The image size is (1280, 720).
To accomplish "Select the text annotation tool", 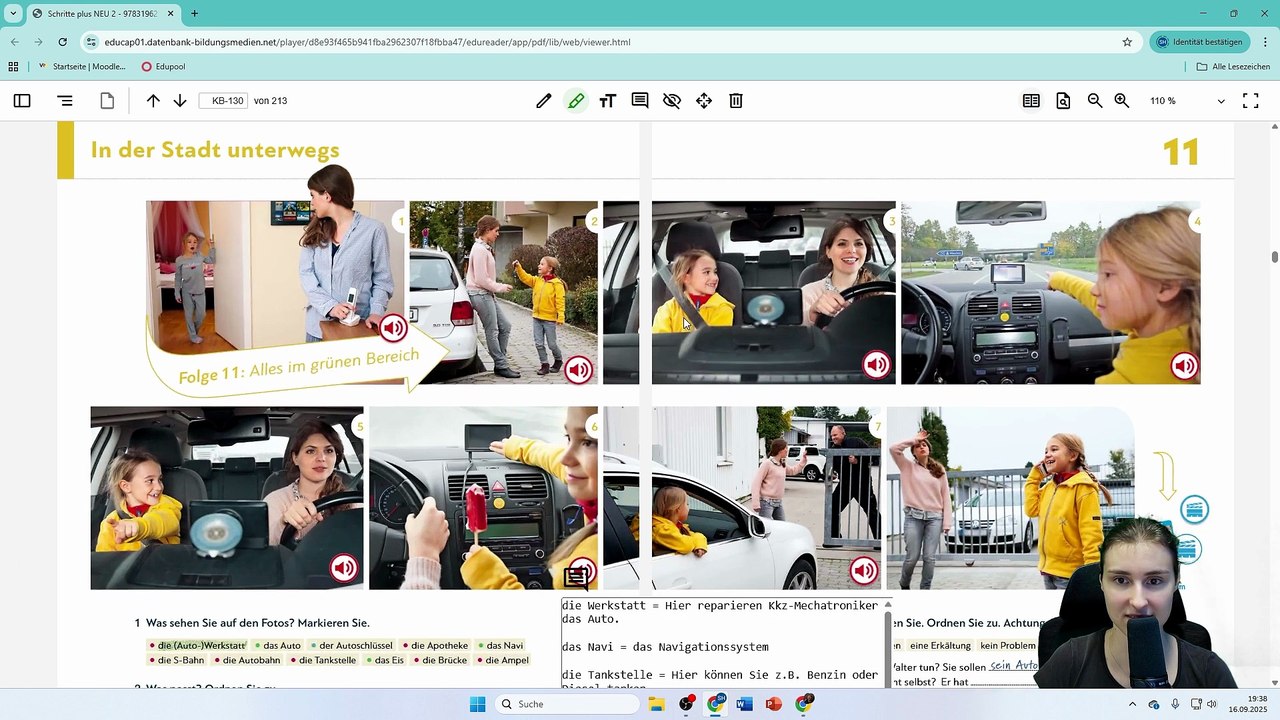I will click(x=607, y=101).
